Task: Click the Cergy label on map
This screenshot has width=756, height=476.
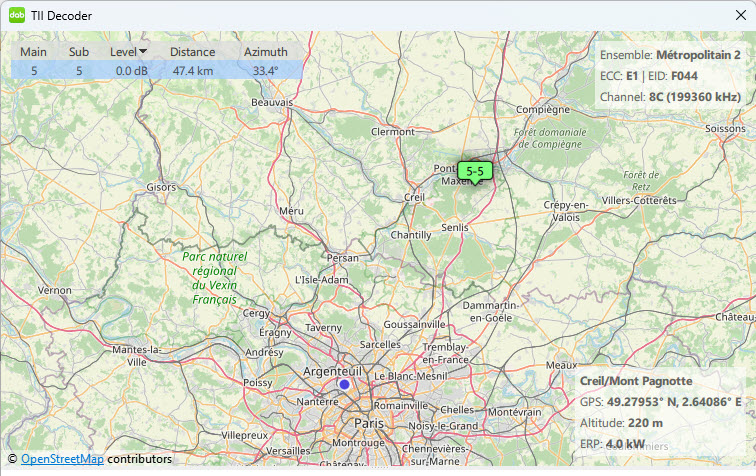Action: click(x=256, y=313)
